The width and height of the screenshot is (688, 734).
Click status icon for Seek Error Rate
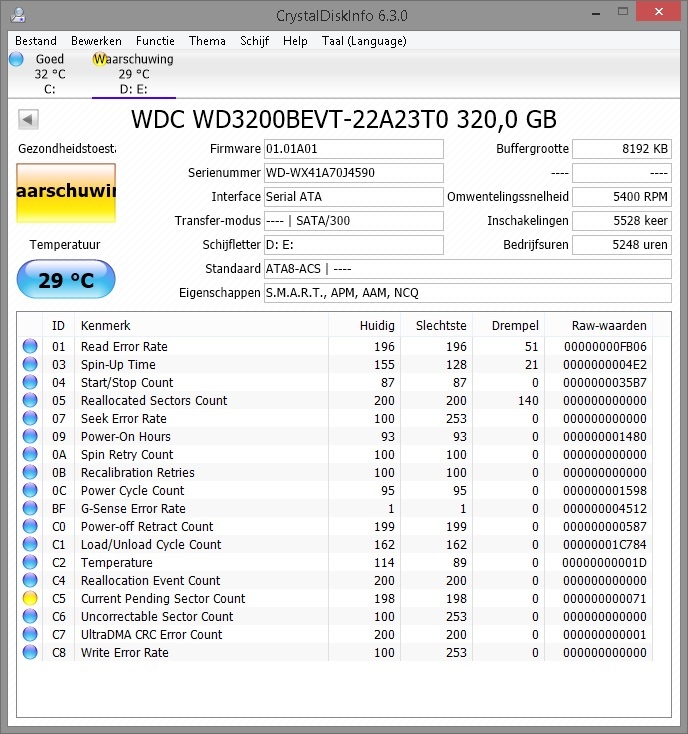click(30, 418)
